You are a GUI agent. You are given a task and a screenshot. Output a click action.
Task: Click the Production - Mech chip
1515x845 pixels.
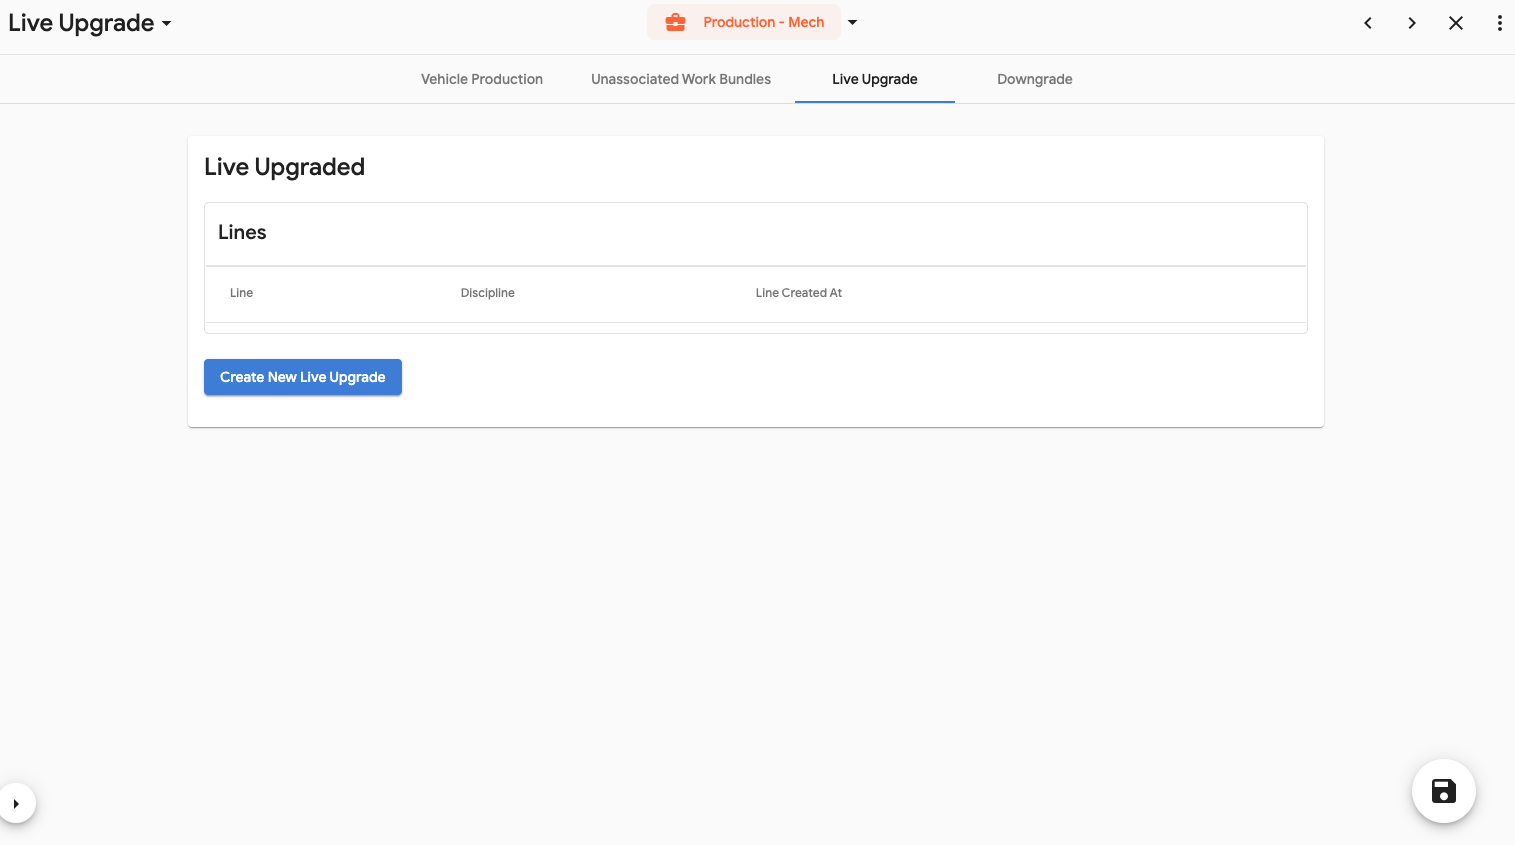click(x=744, y=22)
